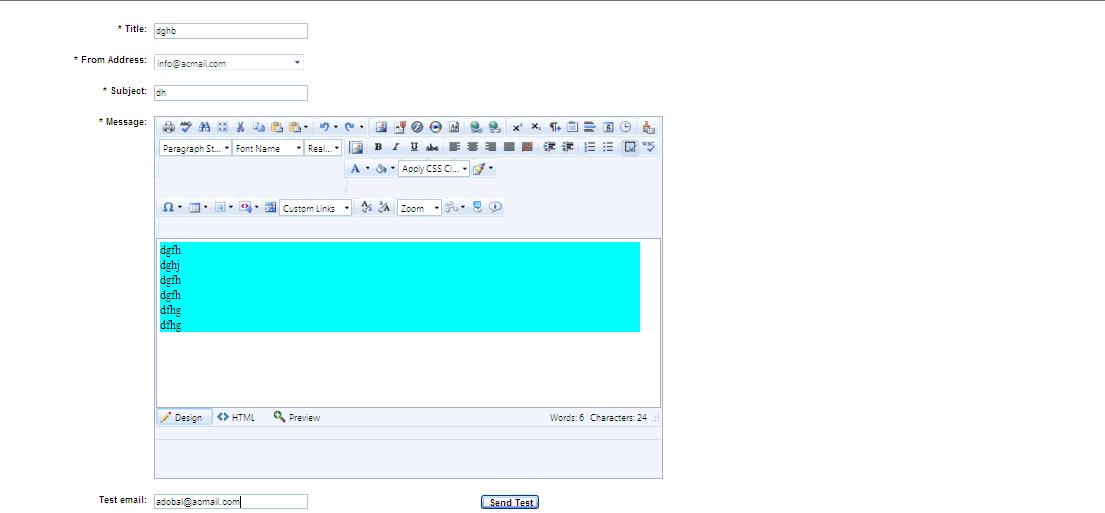Toggle bold formatting
The image size is (1105, 513).
[x=378, y=147]
